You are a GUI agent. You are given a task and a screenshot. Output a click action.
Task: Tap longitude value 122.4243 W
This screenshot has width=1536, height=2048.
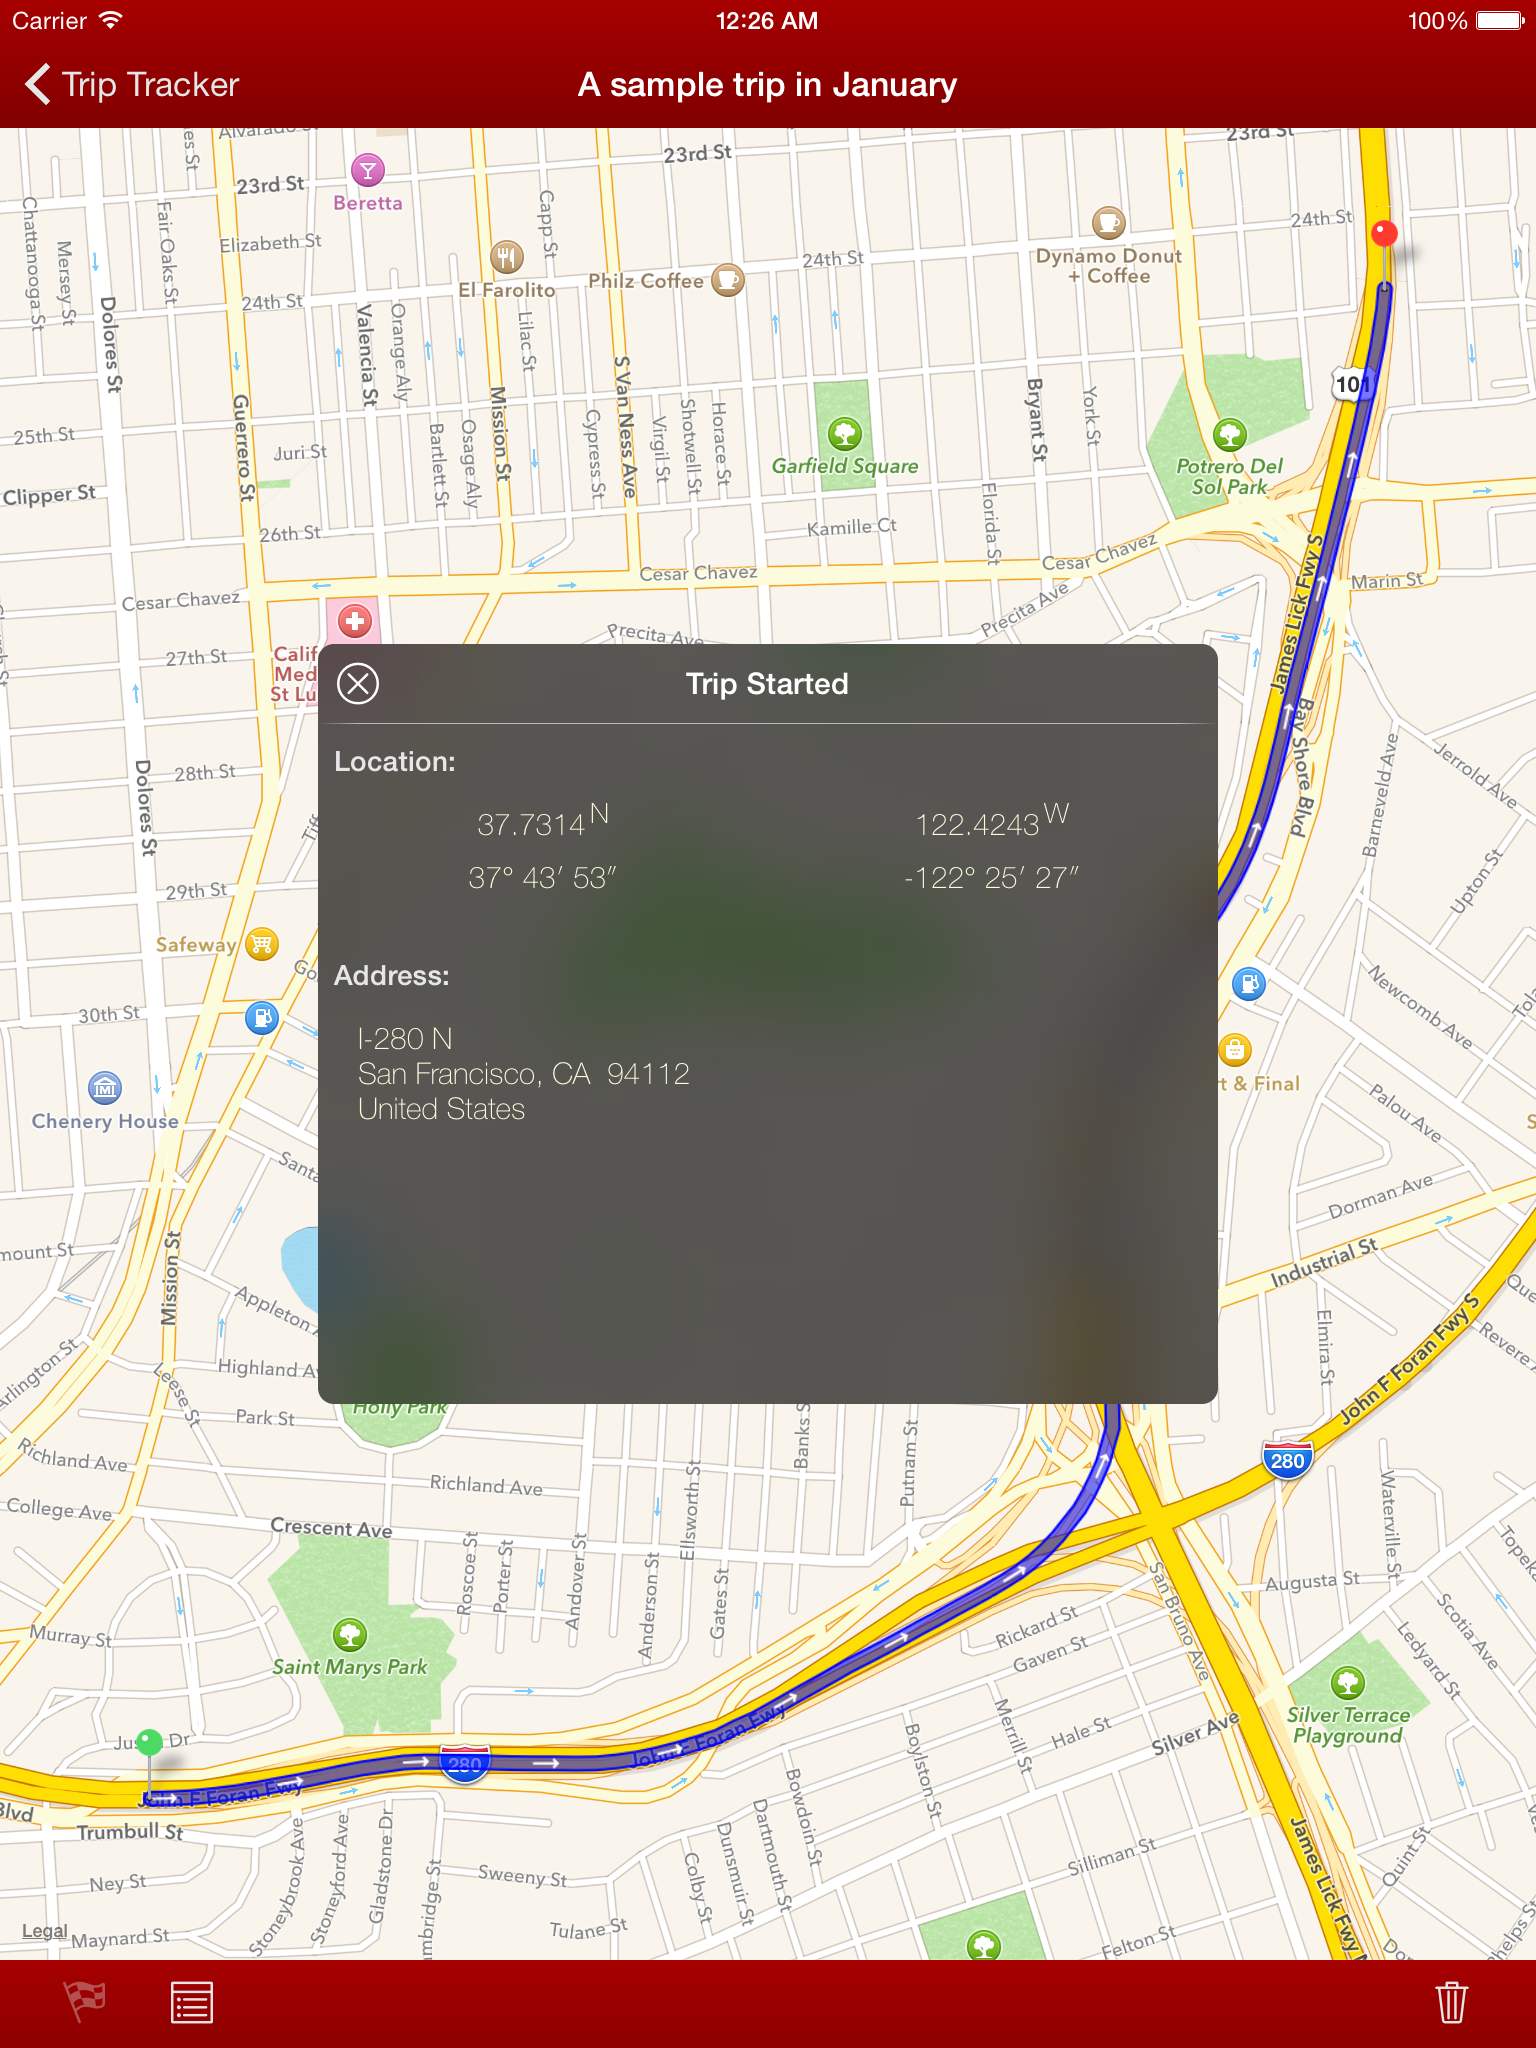(x=992, y=821)
